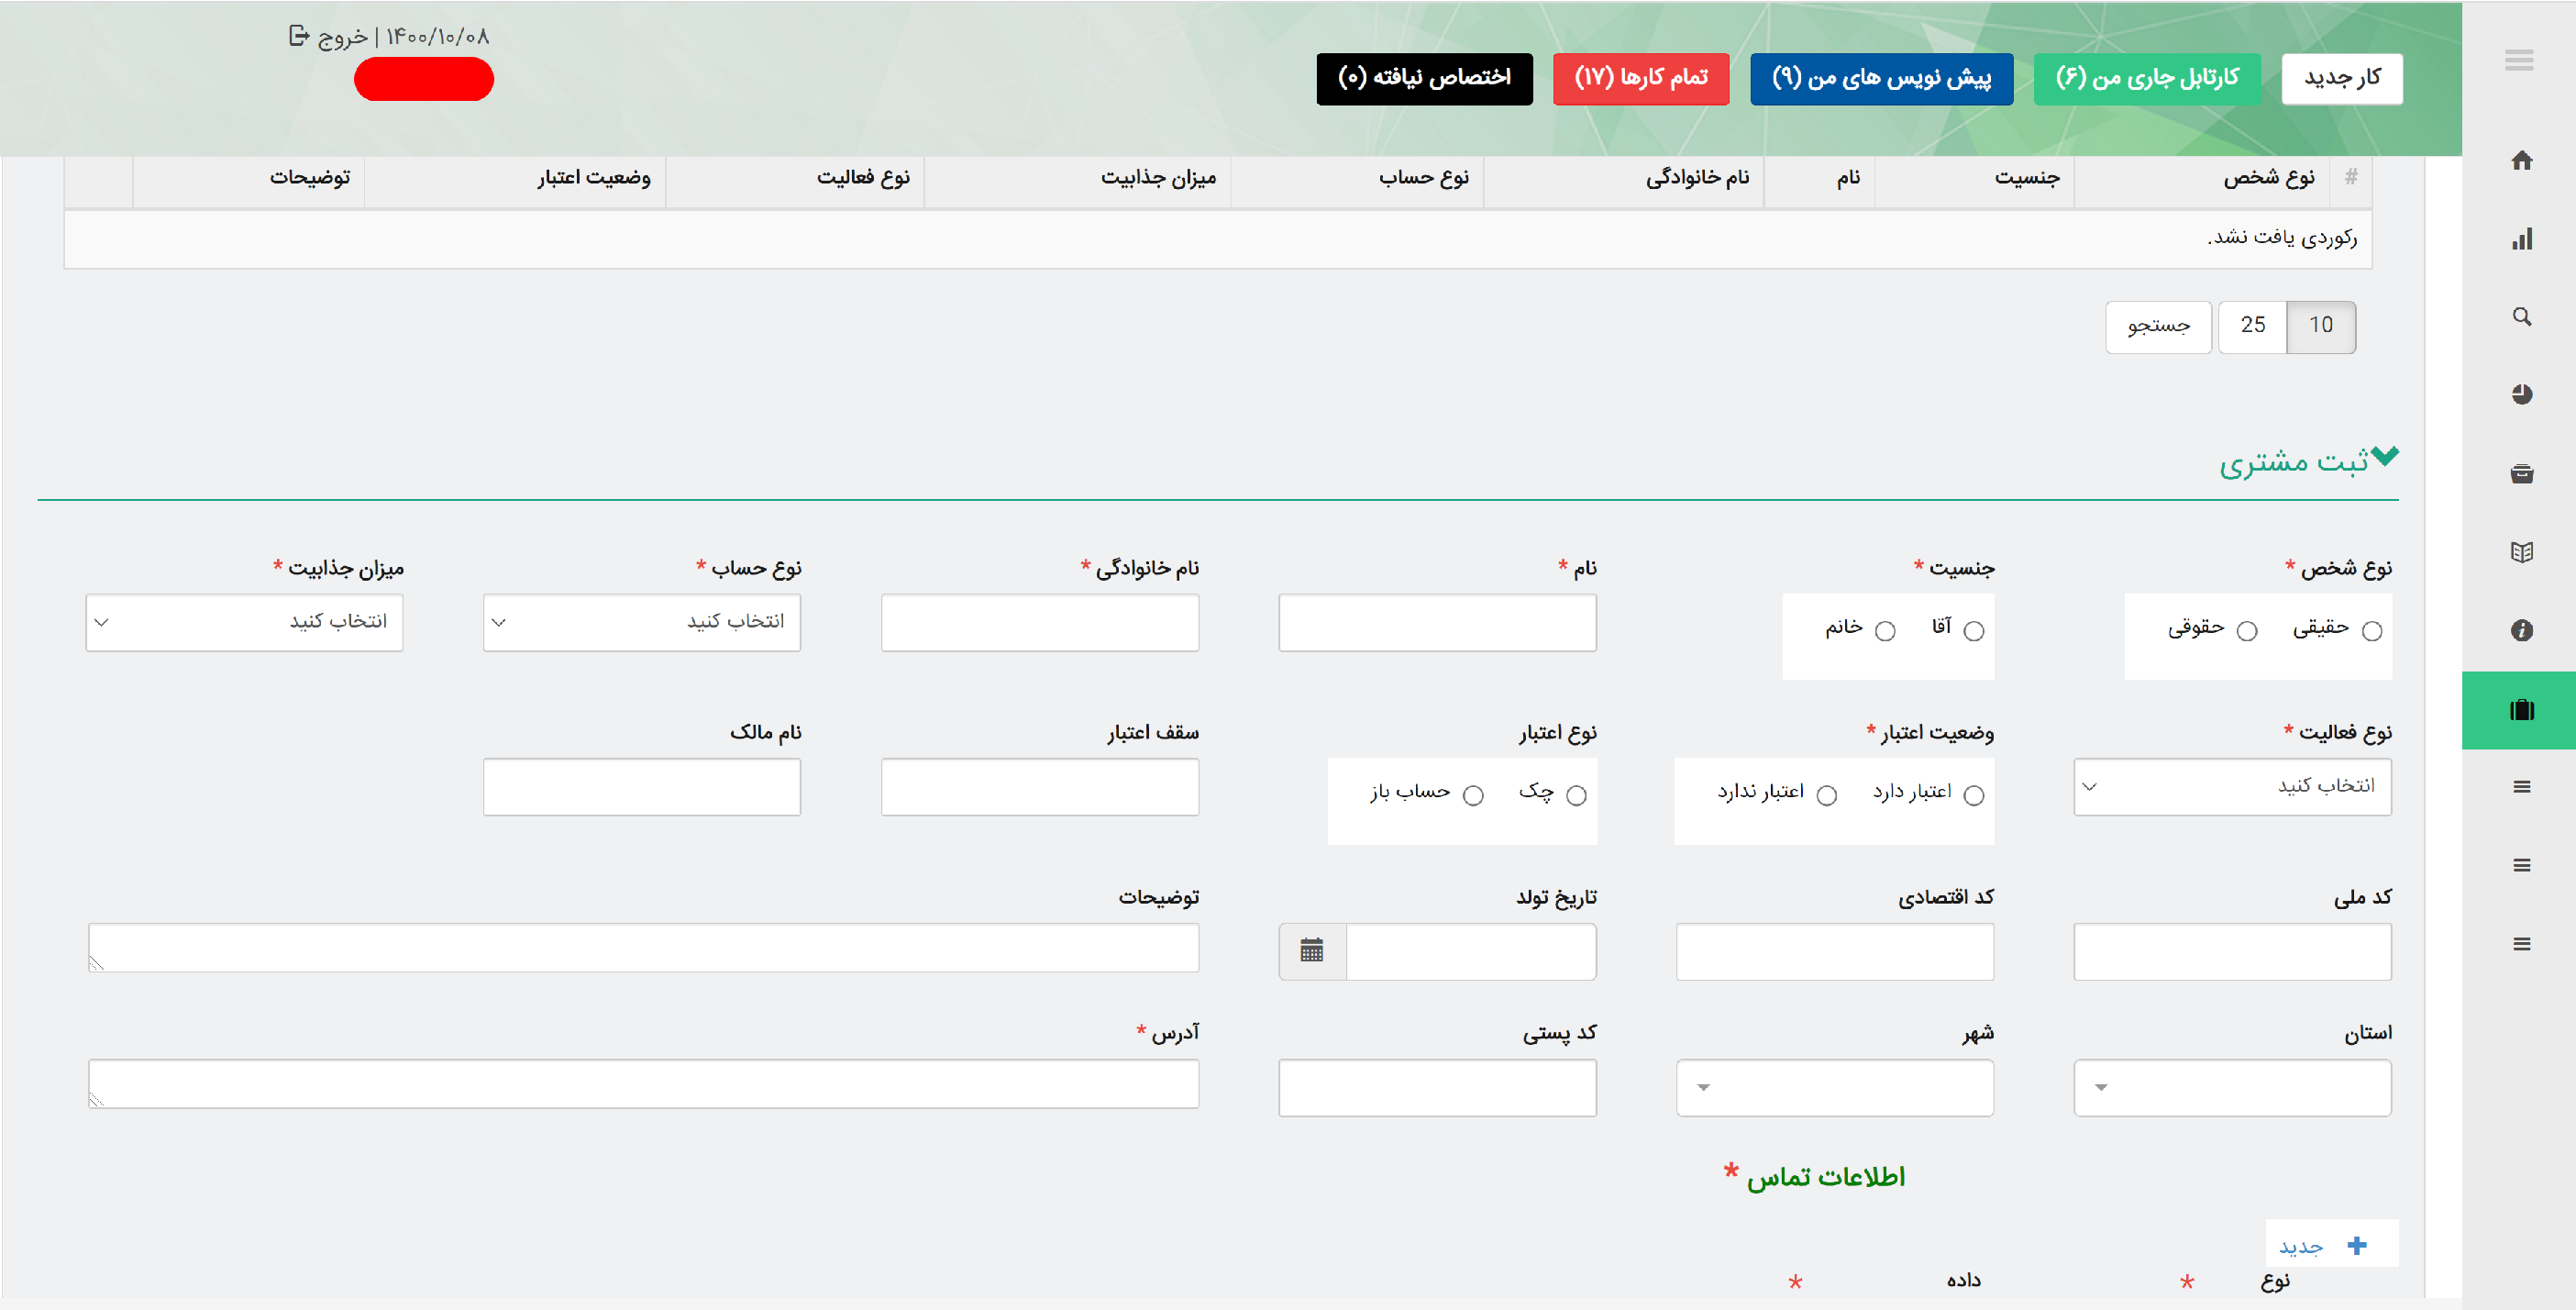The image size is (2576, 1310).
Task: Click the magnifier search icon in sidebar
Action: tap(2521, 317)
